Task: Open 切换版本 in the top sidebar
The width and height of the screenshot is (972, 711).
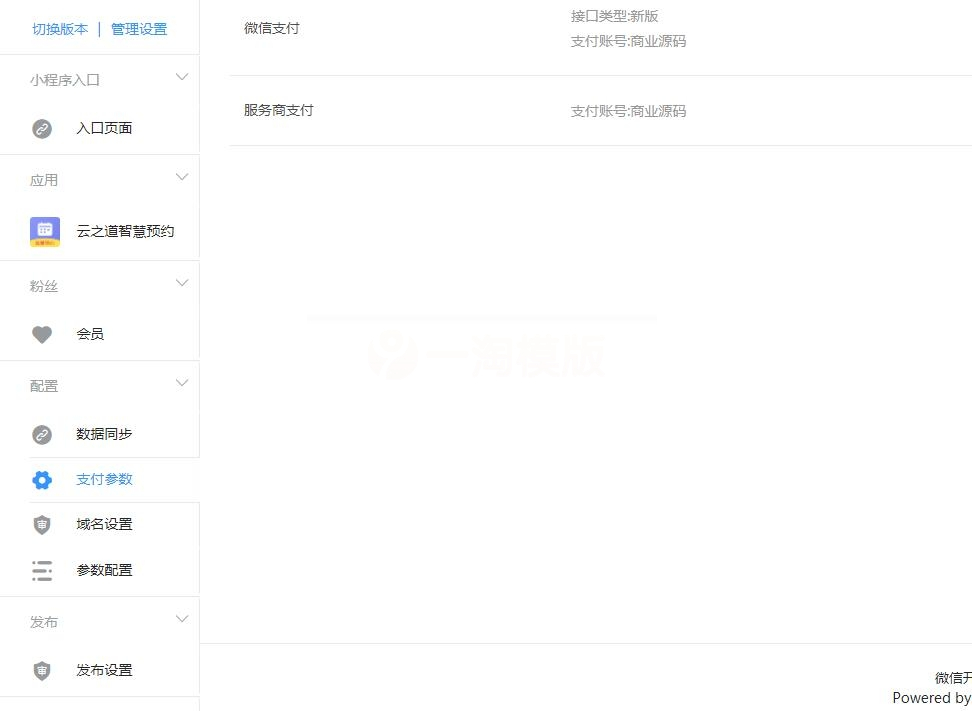Action: click(60, 29)
